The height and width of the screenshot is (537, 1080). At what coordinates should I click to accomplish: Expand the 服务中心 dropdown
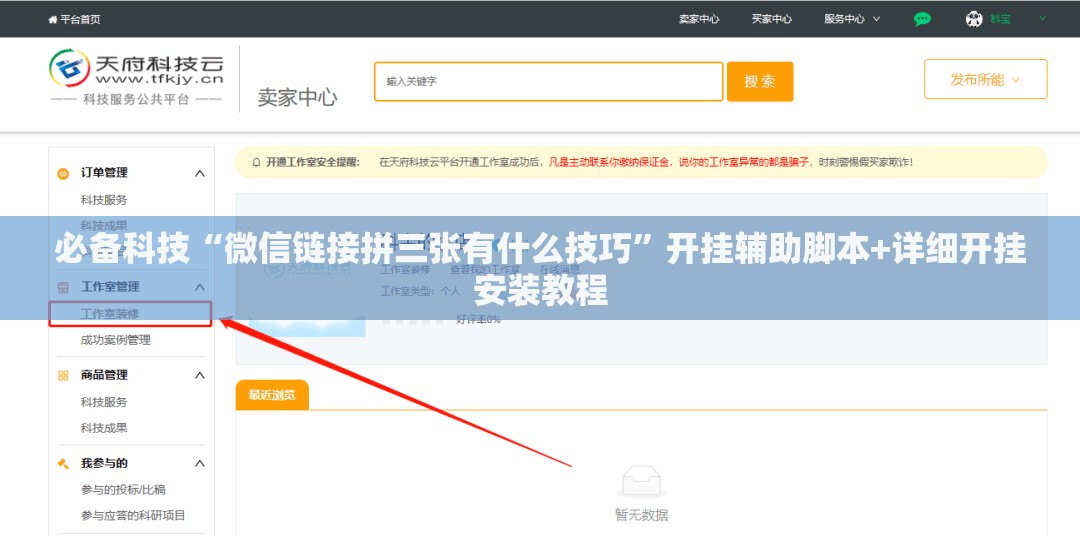tap(852, 19)
